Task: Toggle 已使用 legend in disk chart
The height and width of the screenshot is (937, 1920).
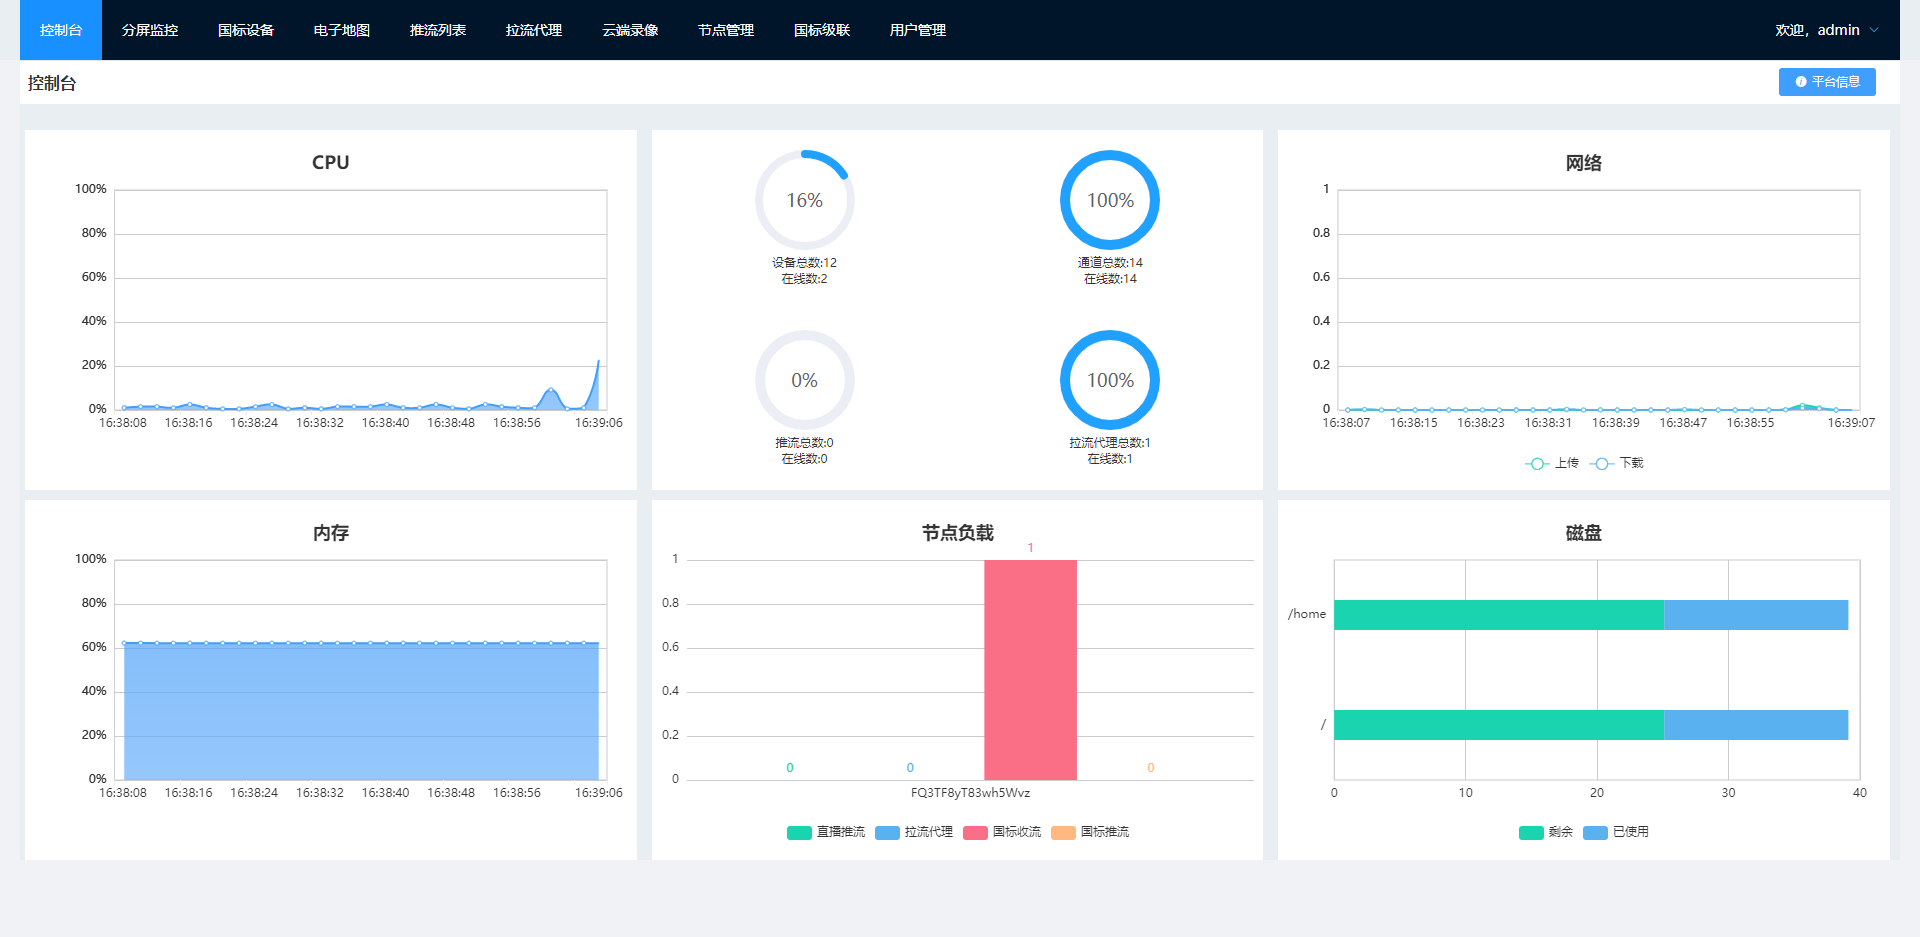Action: 1616,832
